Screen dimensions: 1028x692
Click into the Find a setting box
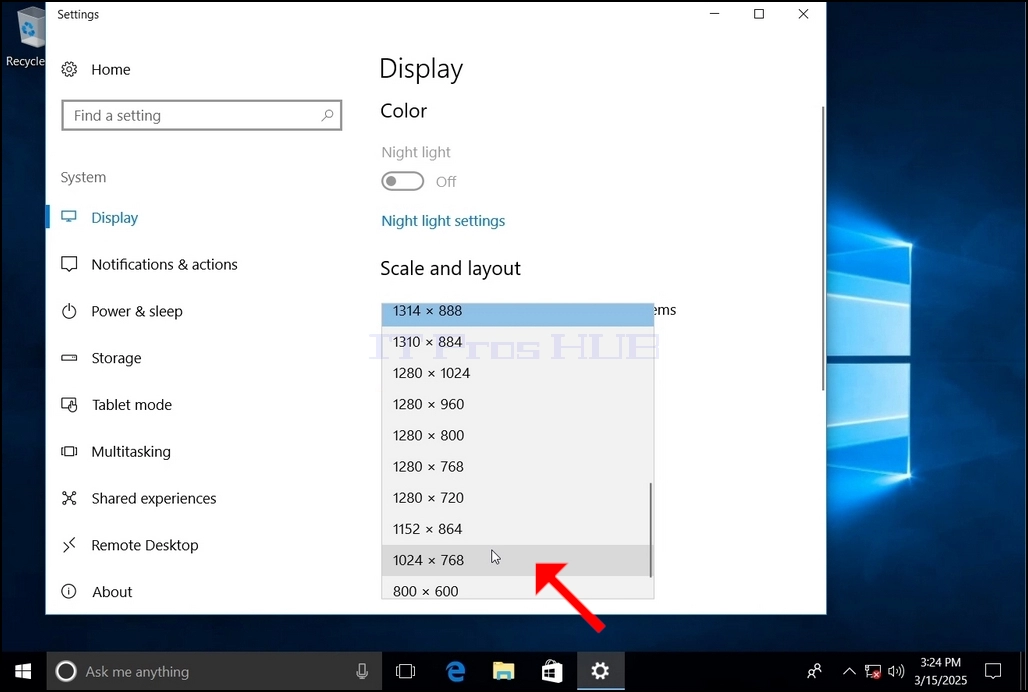point(201,115)
